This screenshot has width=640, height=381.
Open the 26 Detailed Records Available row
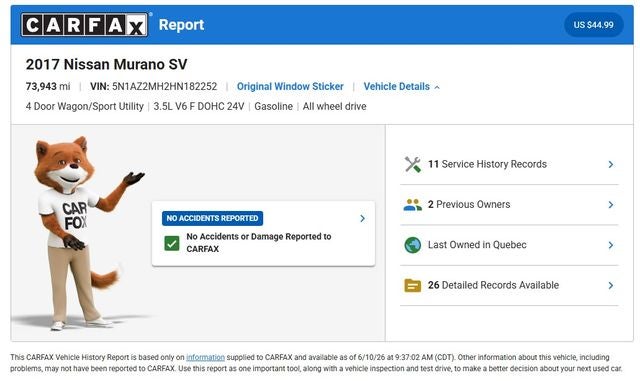[509, 285]
